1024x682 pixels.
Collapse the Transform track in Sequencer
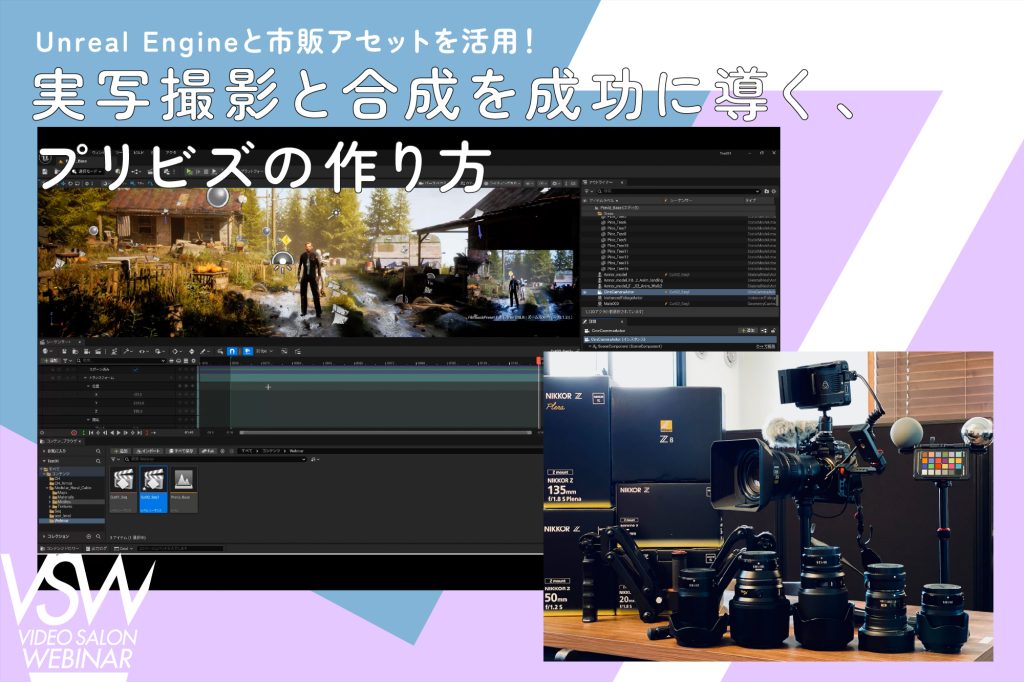[84, 378]
